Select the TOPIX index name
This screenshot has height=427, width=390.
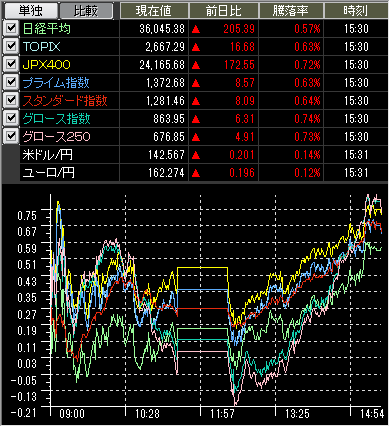[x=42, y=47]
